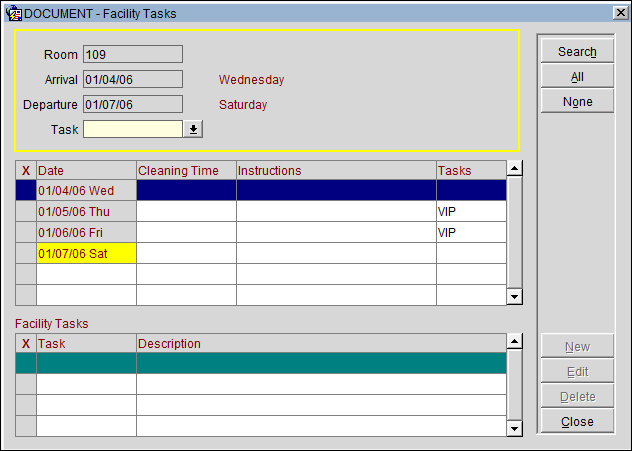This screenshot has height=451, width=632.
Task: Select the 01/05/06 Thu date row
Action: pyautogui.click(x=86, y=211)
